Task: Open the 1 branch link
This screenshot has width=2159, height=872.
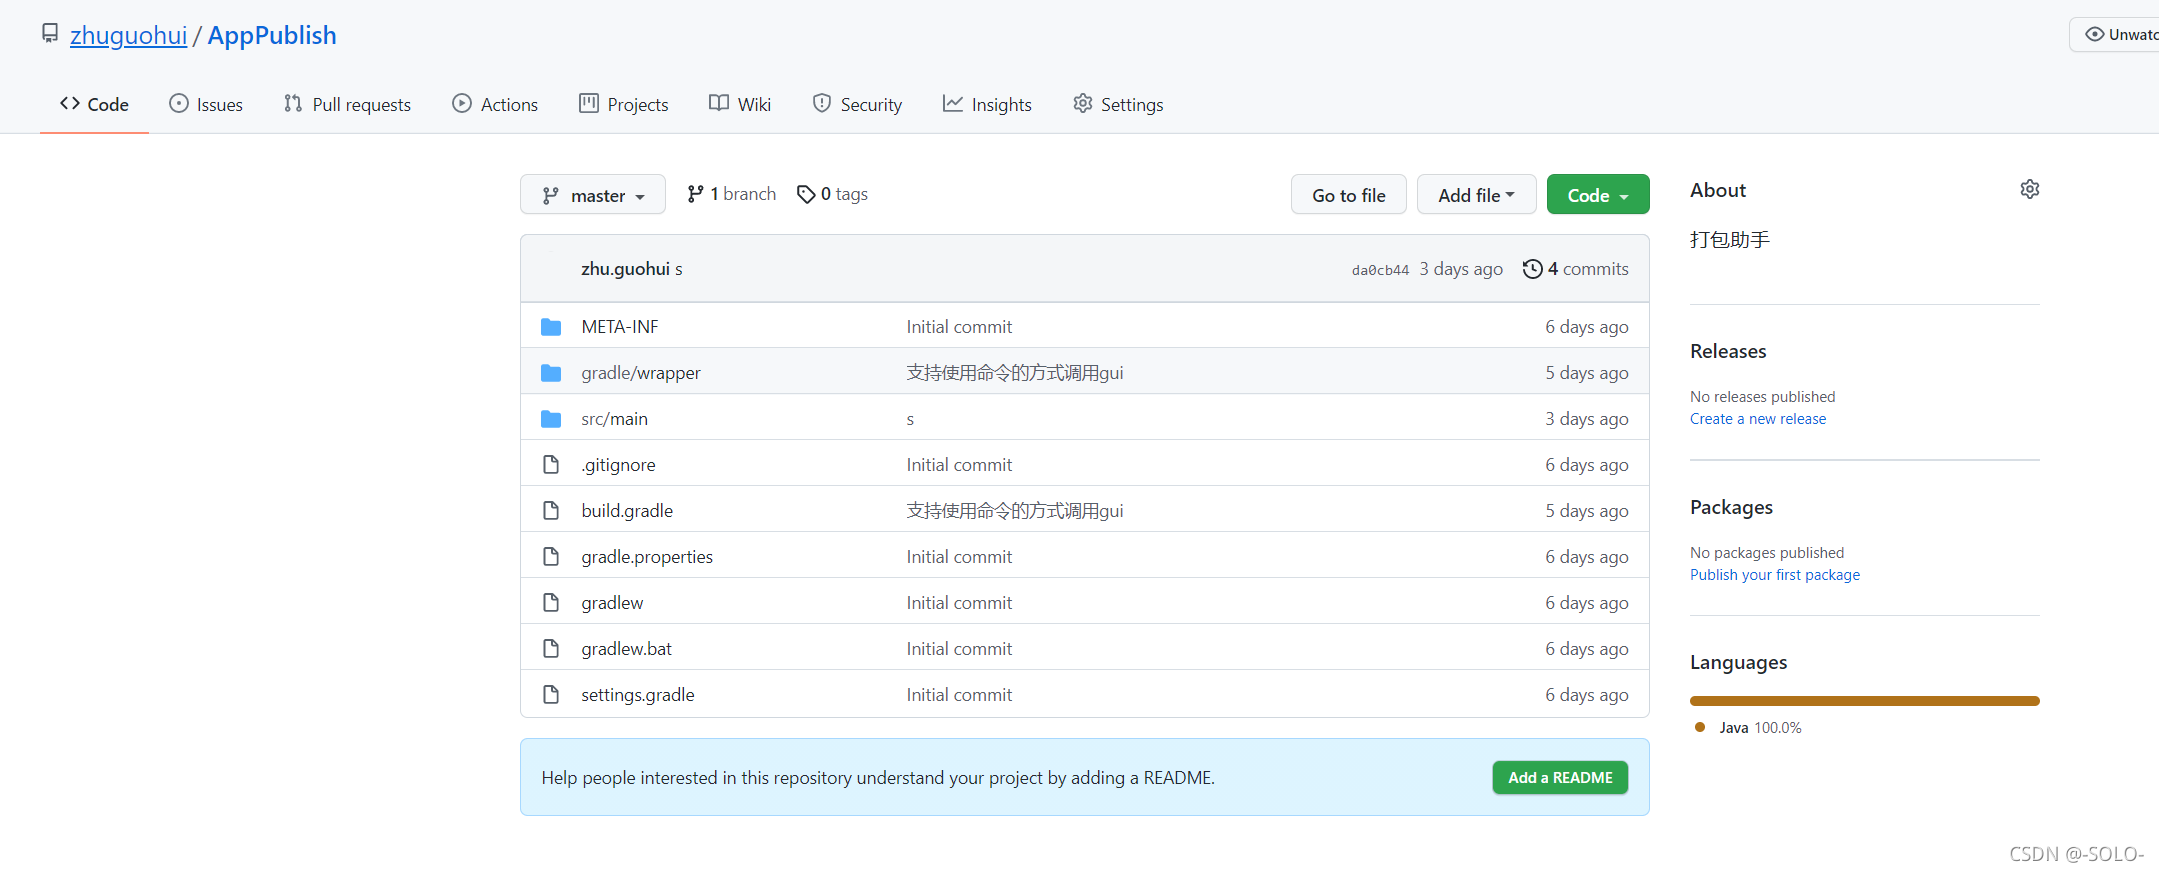Action: pos(732,194)
